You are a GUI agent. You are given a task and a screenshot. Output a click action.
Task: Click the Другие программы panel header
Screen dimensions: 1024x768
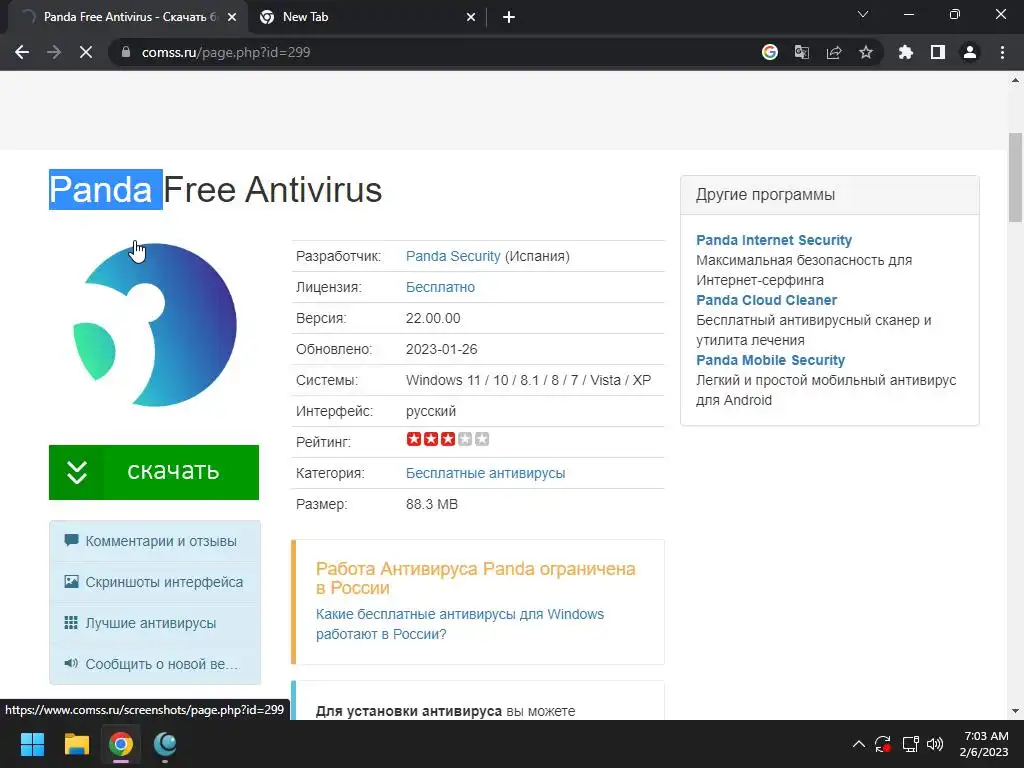(829, 195)
